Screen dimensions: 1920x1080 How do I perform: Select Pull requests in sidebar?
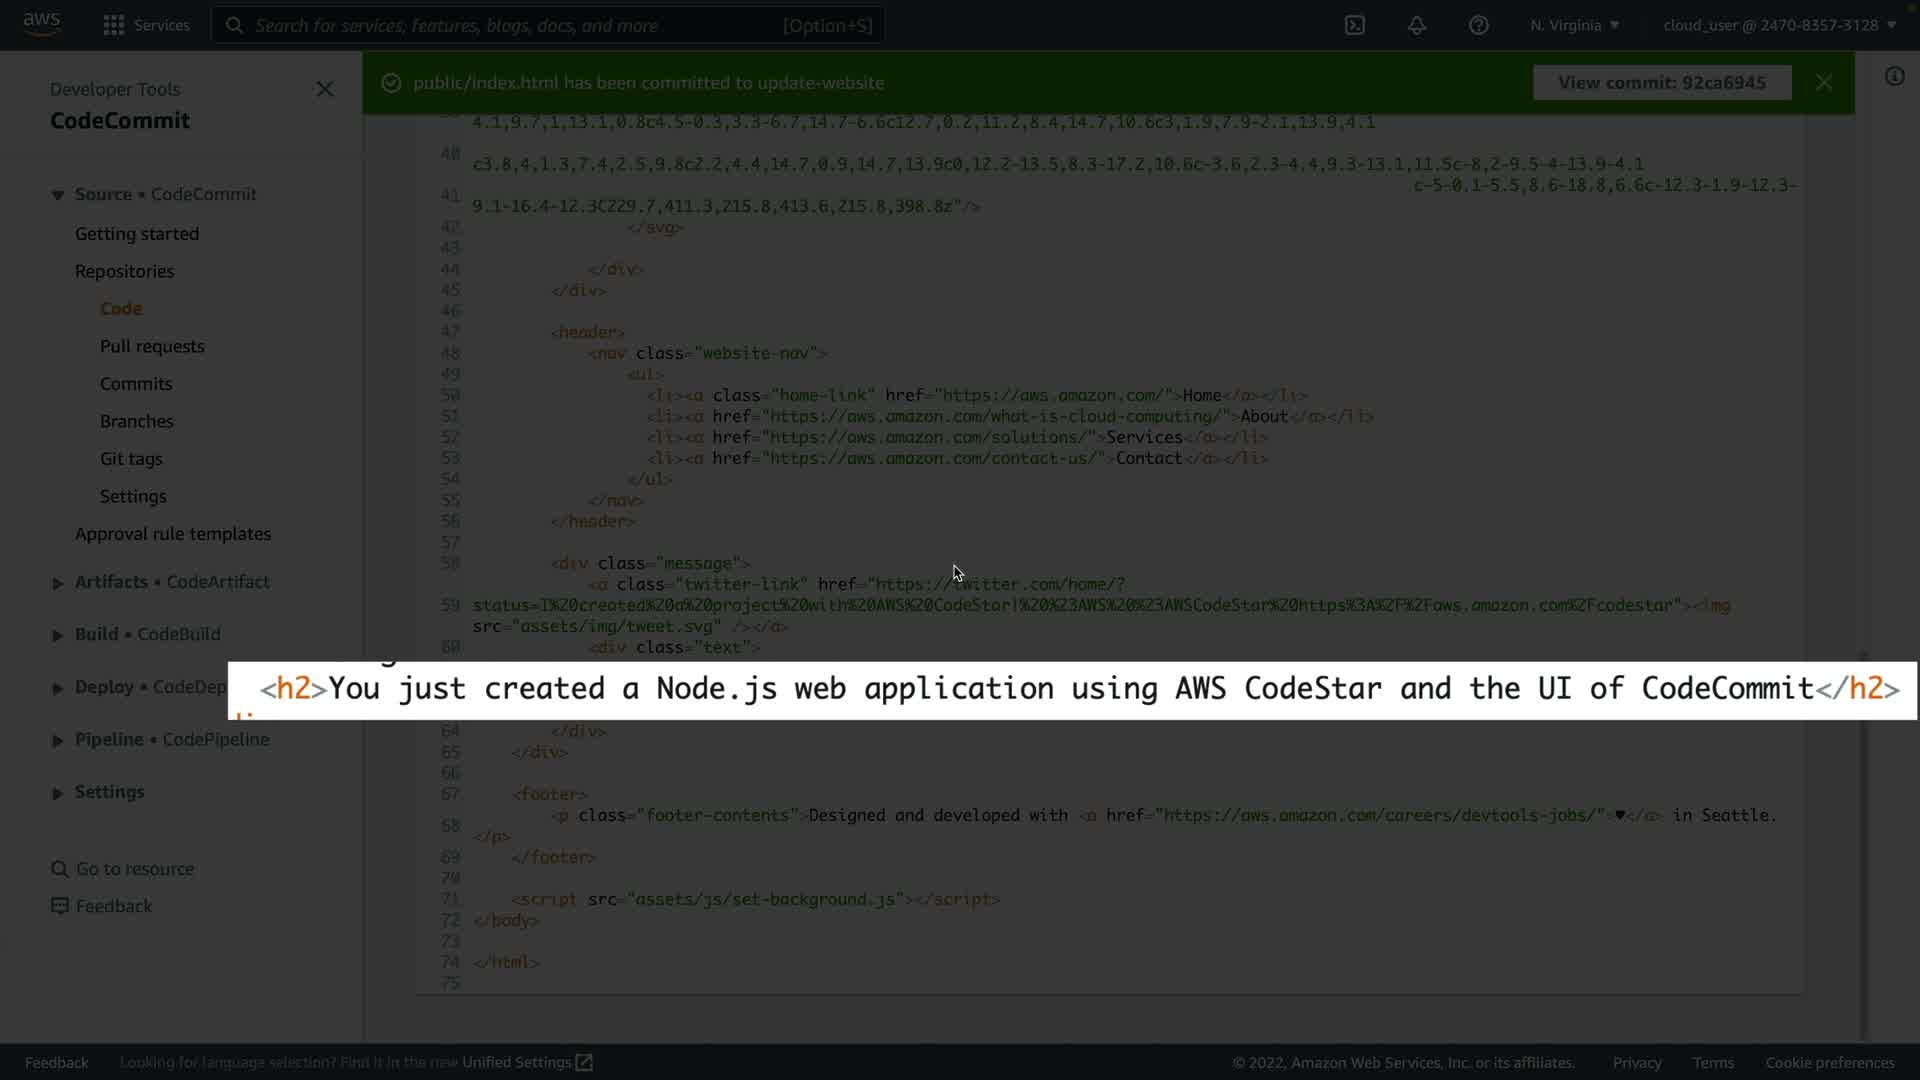[x=152, y=346]
